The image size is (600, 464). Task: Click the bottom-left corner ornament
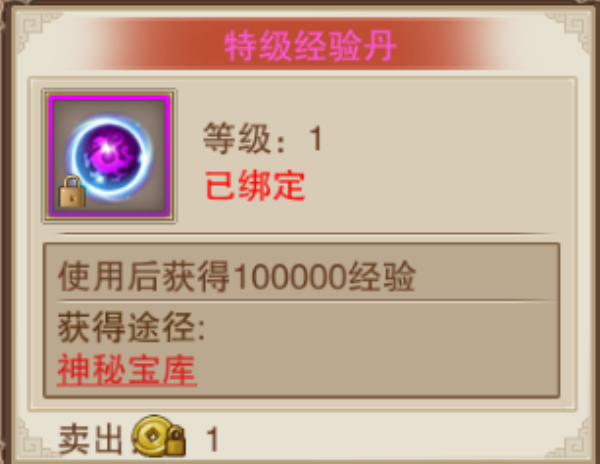click(33, 438)
